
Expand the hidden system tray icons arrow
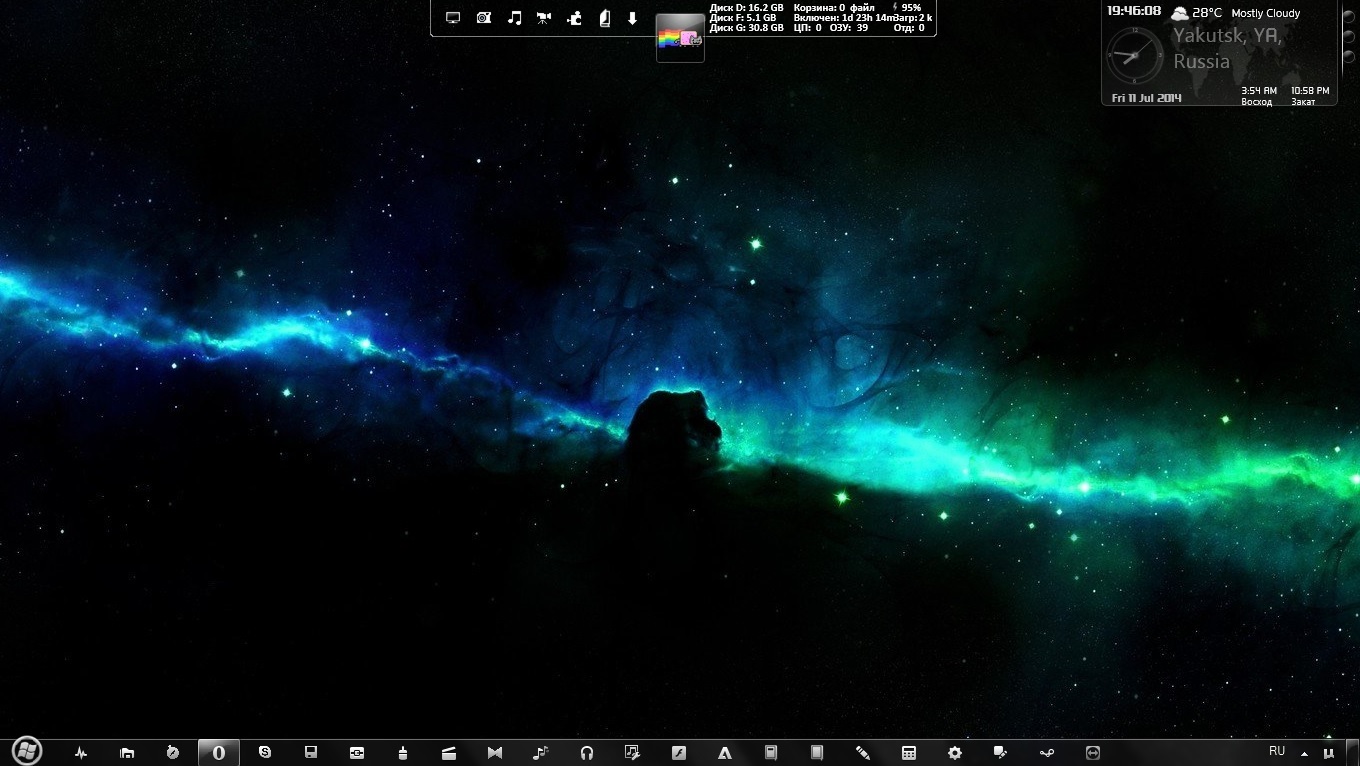pyautogui.click(x=1304, y=753)
